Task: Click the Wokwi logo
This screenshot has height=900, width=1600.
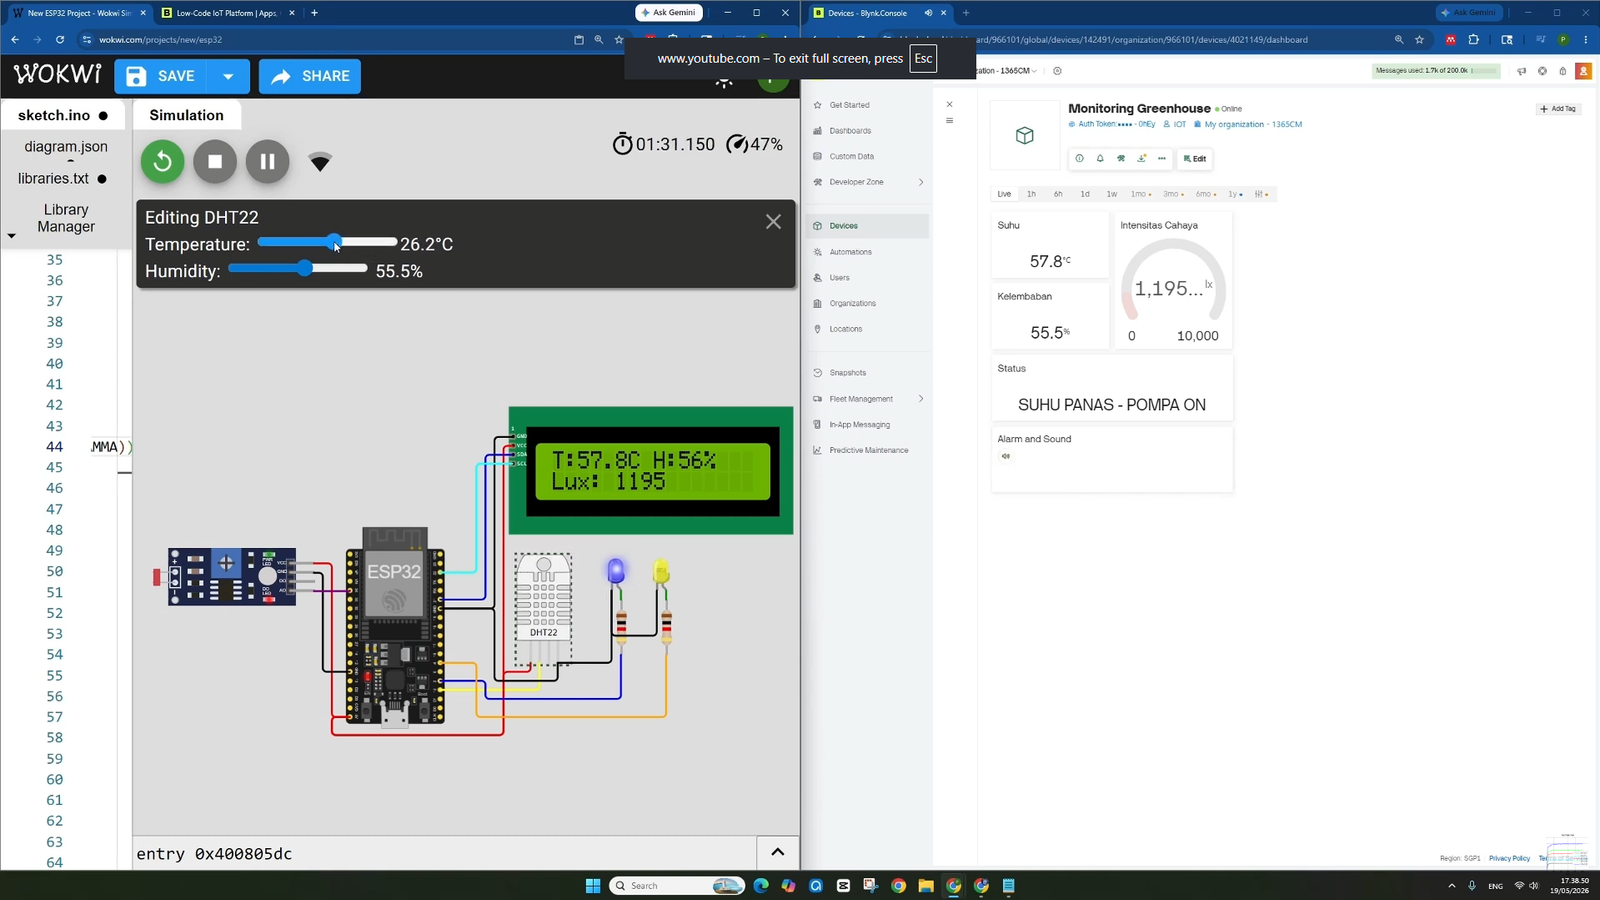Action: pyautogui.click(x=57, y=75)
